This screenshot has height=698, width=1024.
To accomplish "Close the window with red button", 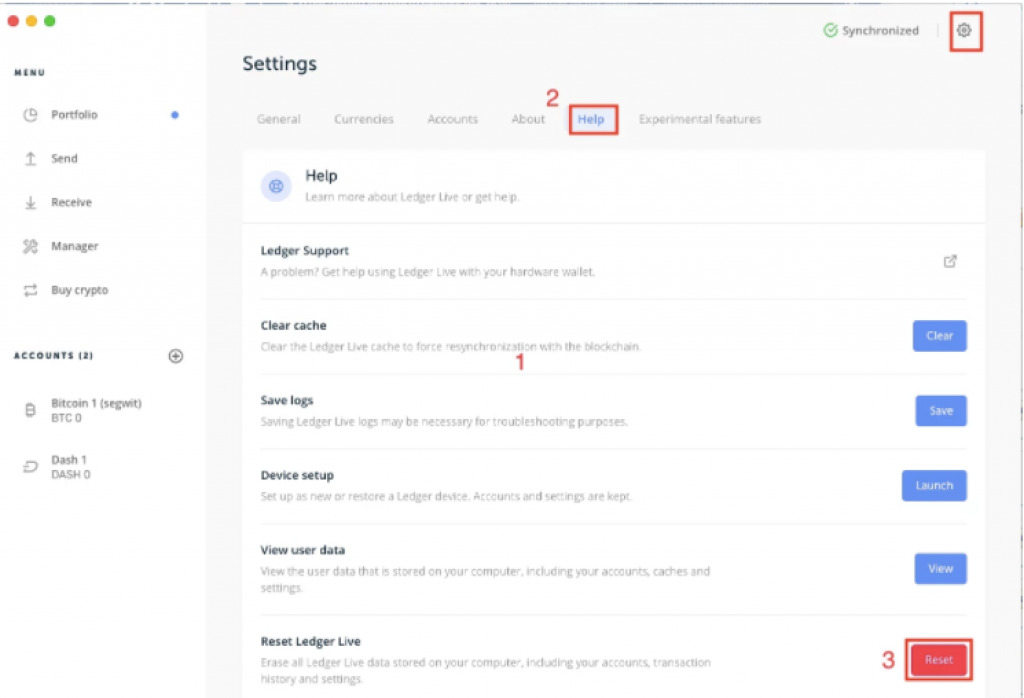I will [13, 21].
